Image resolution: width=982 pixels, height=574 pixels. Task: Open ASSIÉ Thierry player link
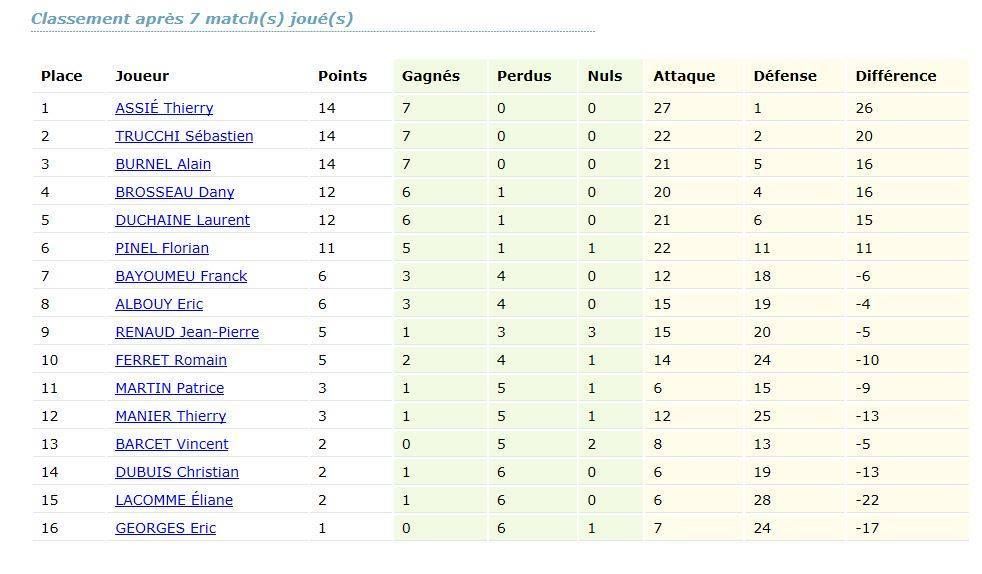coord(164,108)
